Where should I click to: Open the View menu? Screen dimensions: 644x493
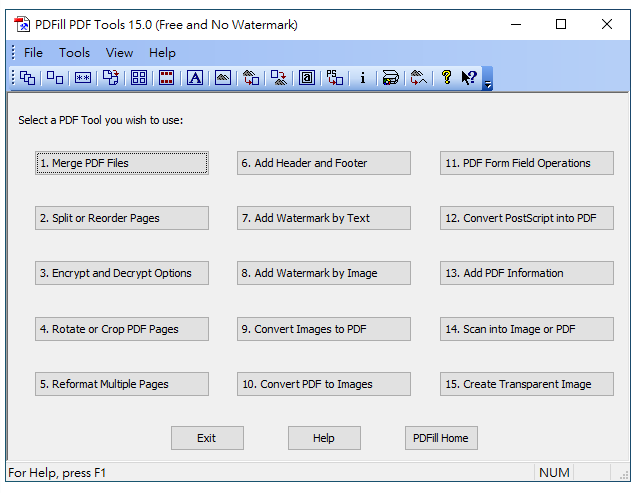point(119,53)
